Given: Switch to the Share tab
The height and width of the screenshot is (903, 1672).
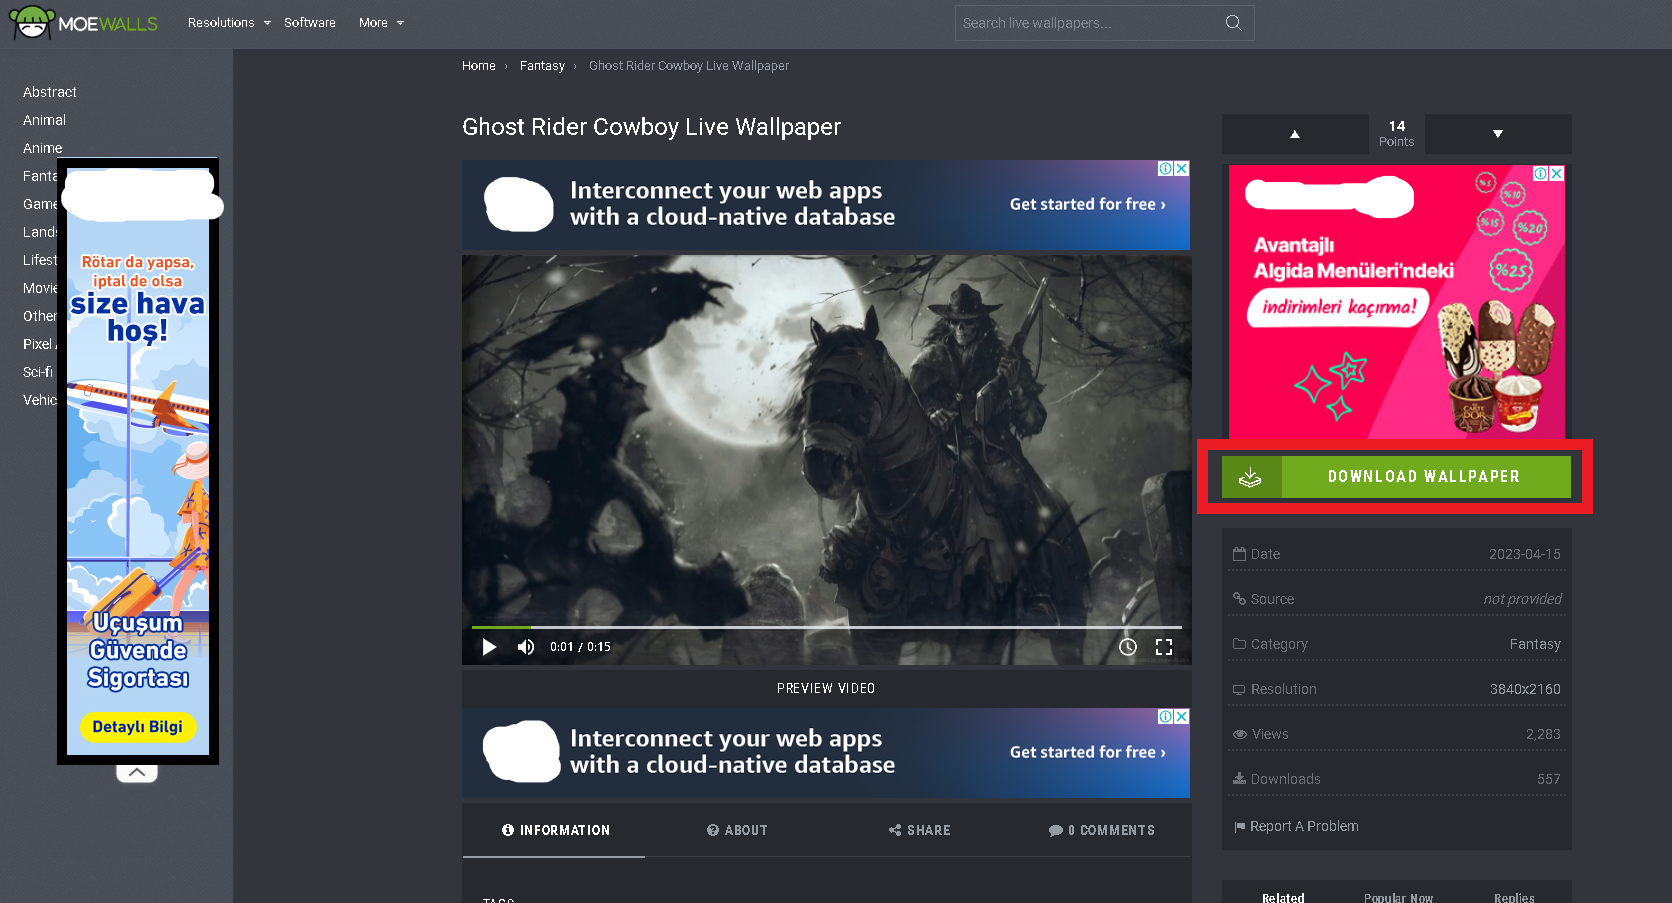Looking at the screenshot, I should [x=919, y=831].
